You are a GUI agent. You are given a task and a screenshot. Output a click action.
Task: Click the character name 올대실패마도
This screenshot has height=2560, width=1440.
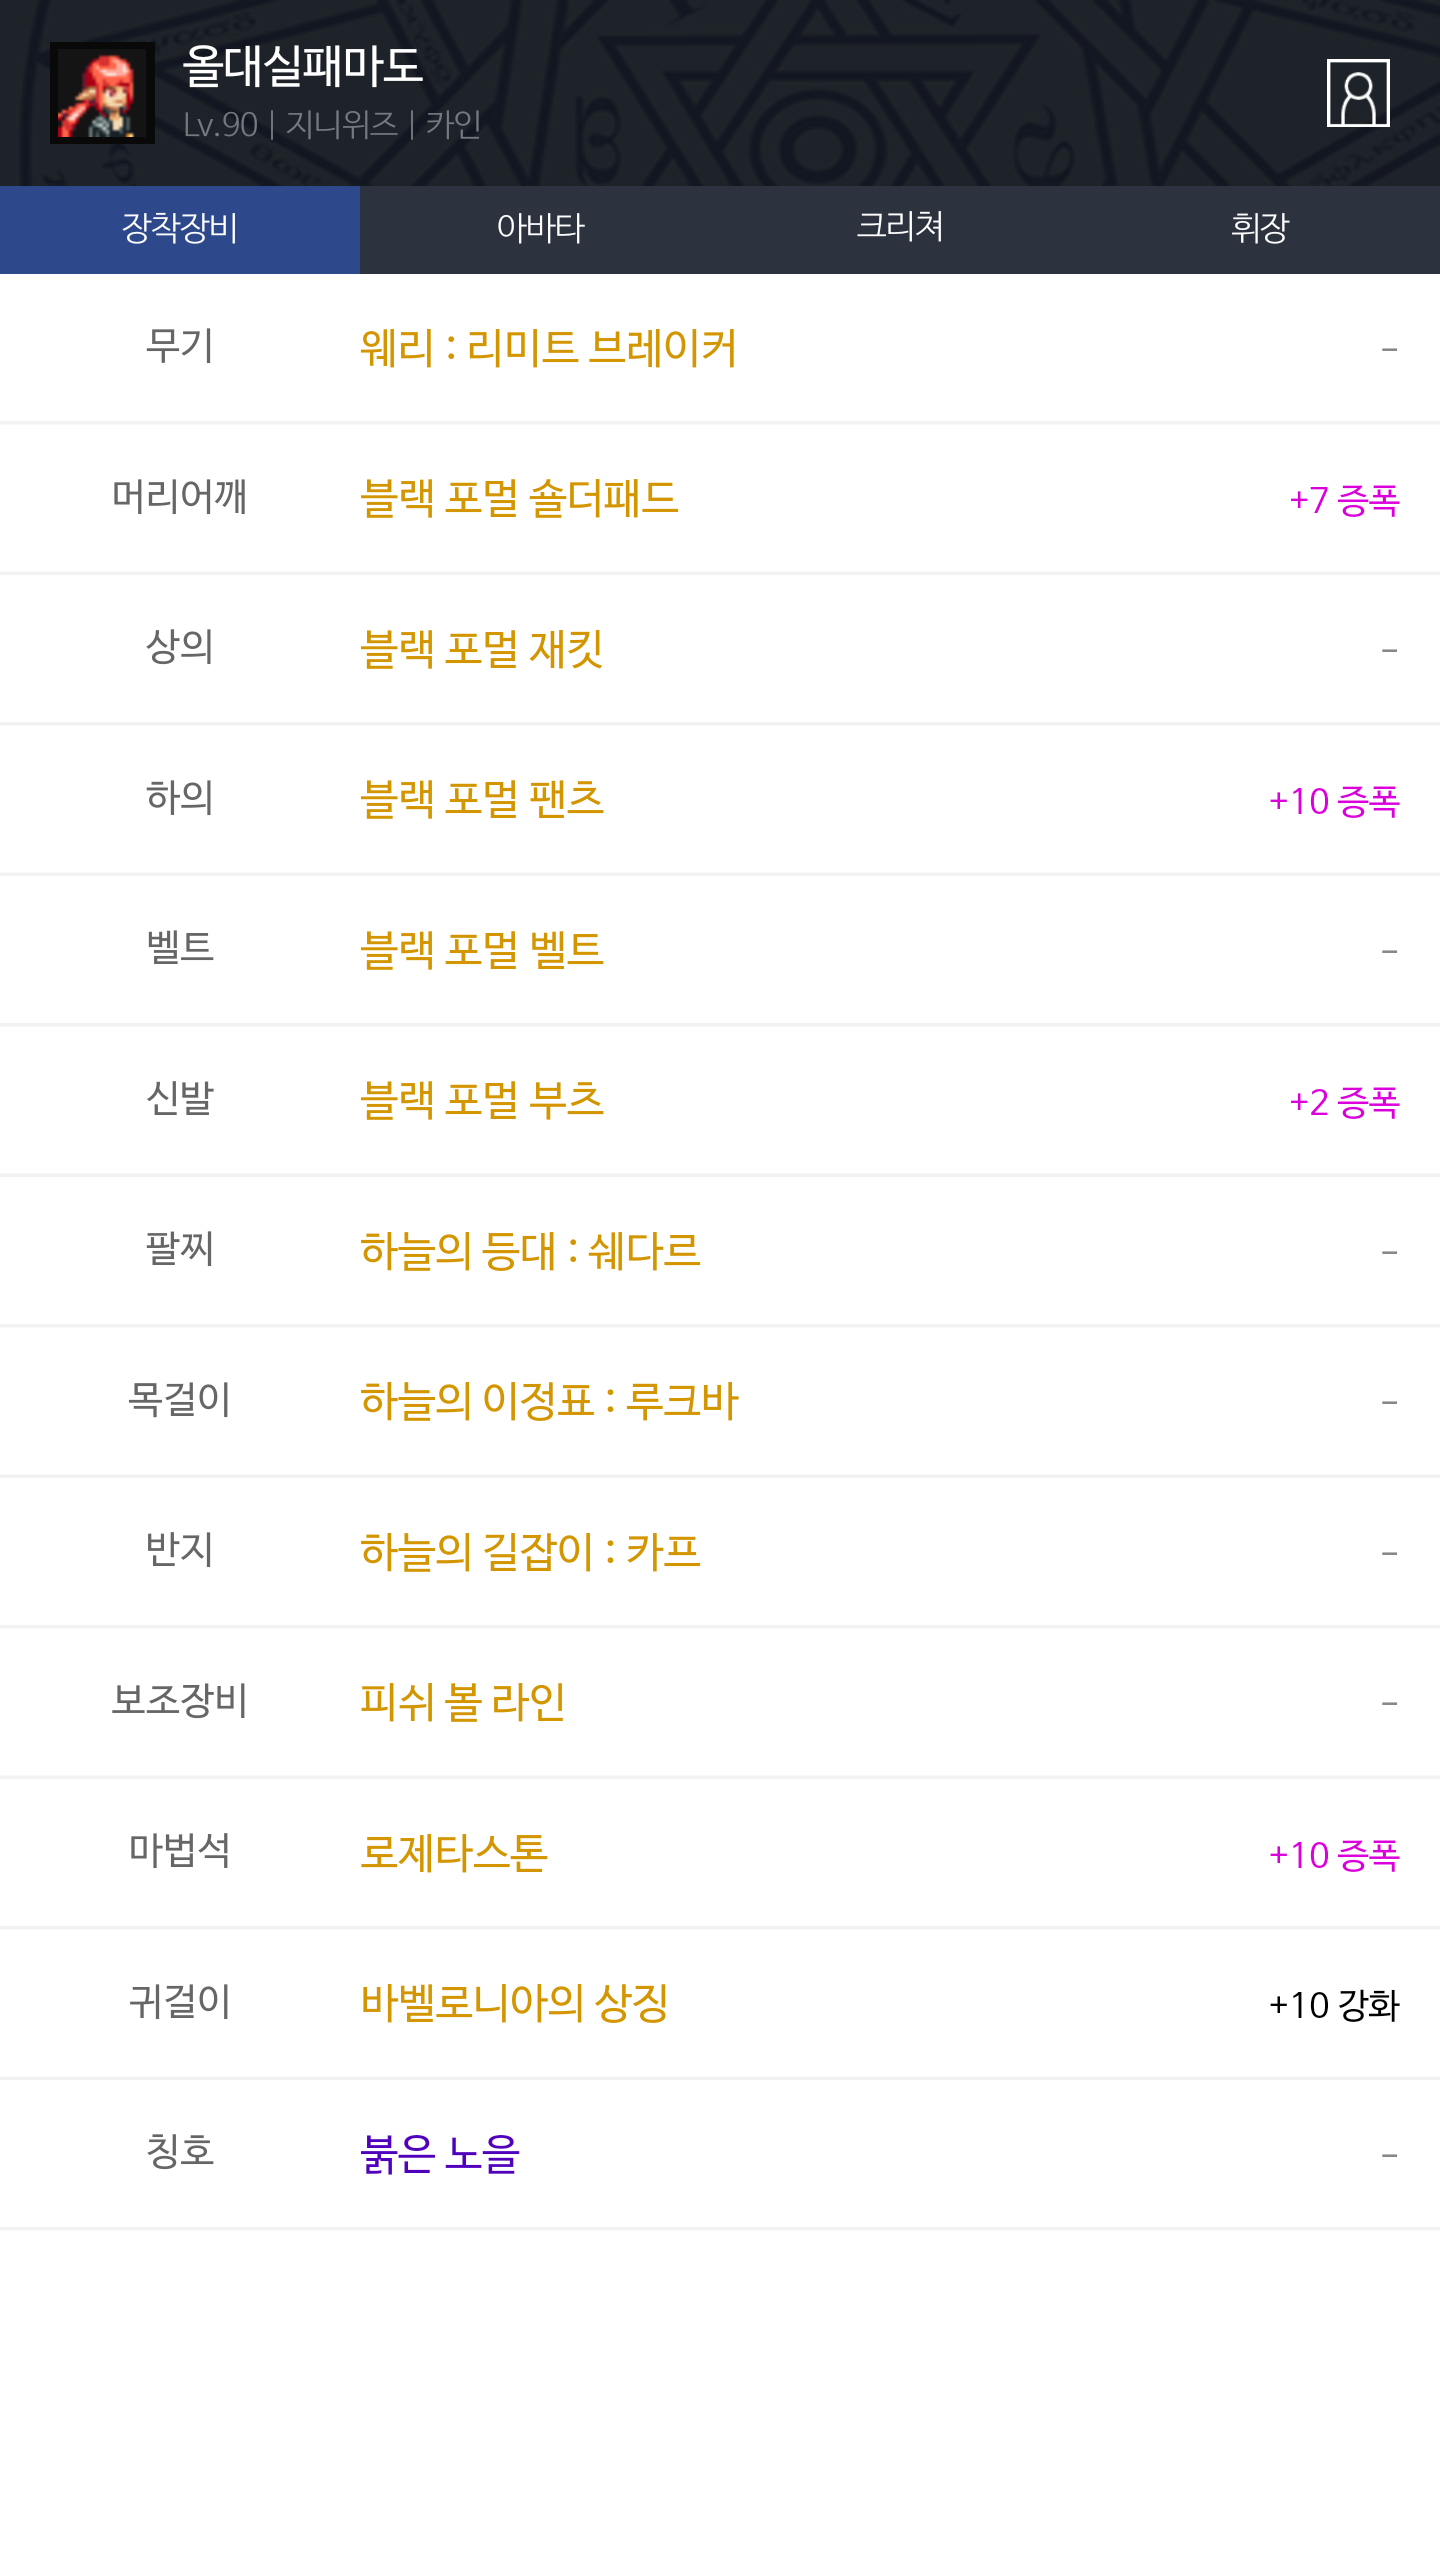point(302,66)
